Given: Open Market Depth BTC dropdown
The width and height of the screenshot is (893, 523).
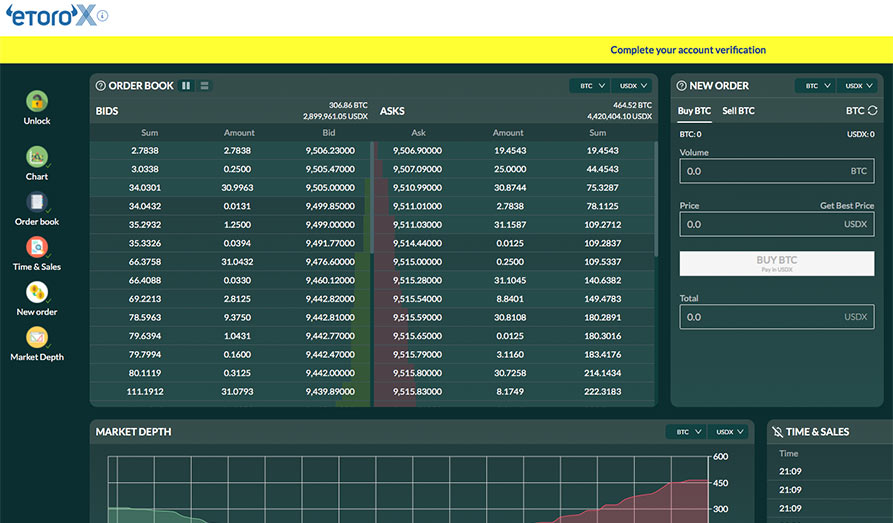Looking at the screenshot, I should point(687,432).
